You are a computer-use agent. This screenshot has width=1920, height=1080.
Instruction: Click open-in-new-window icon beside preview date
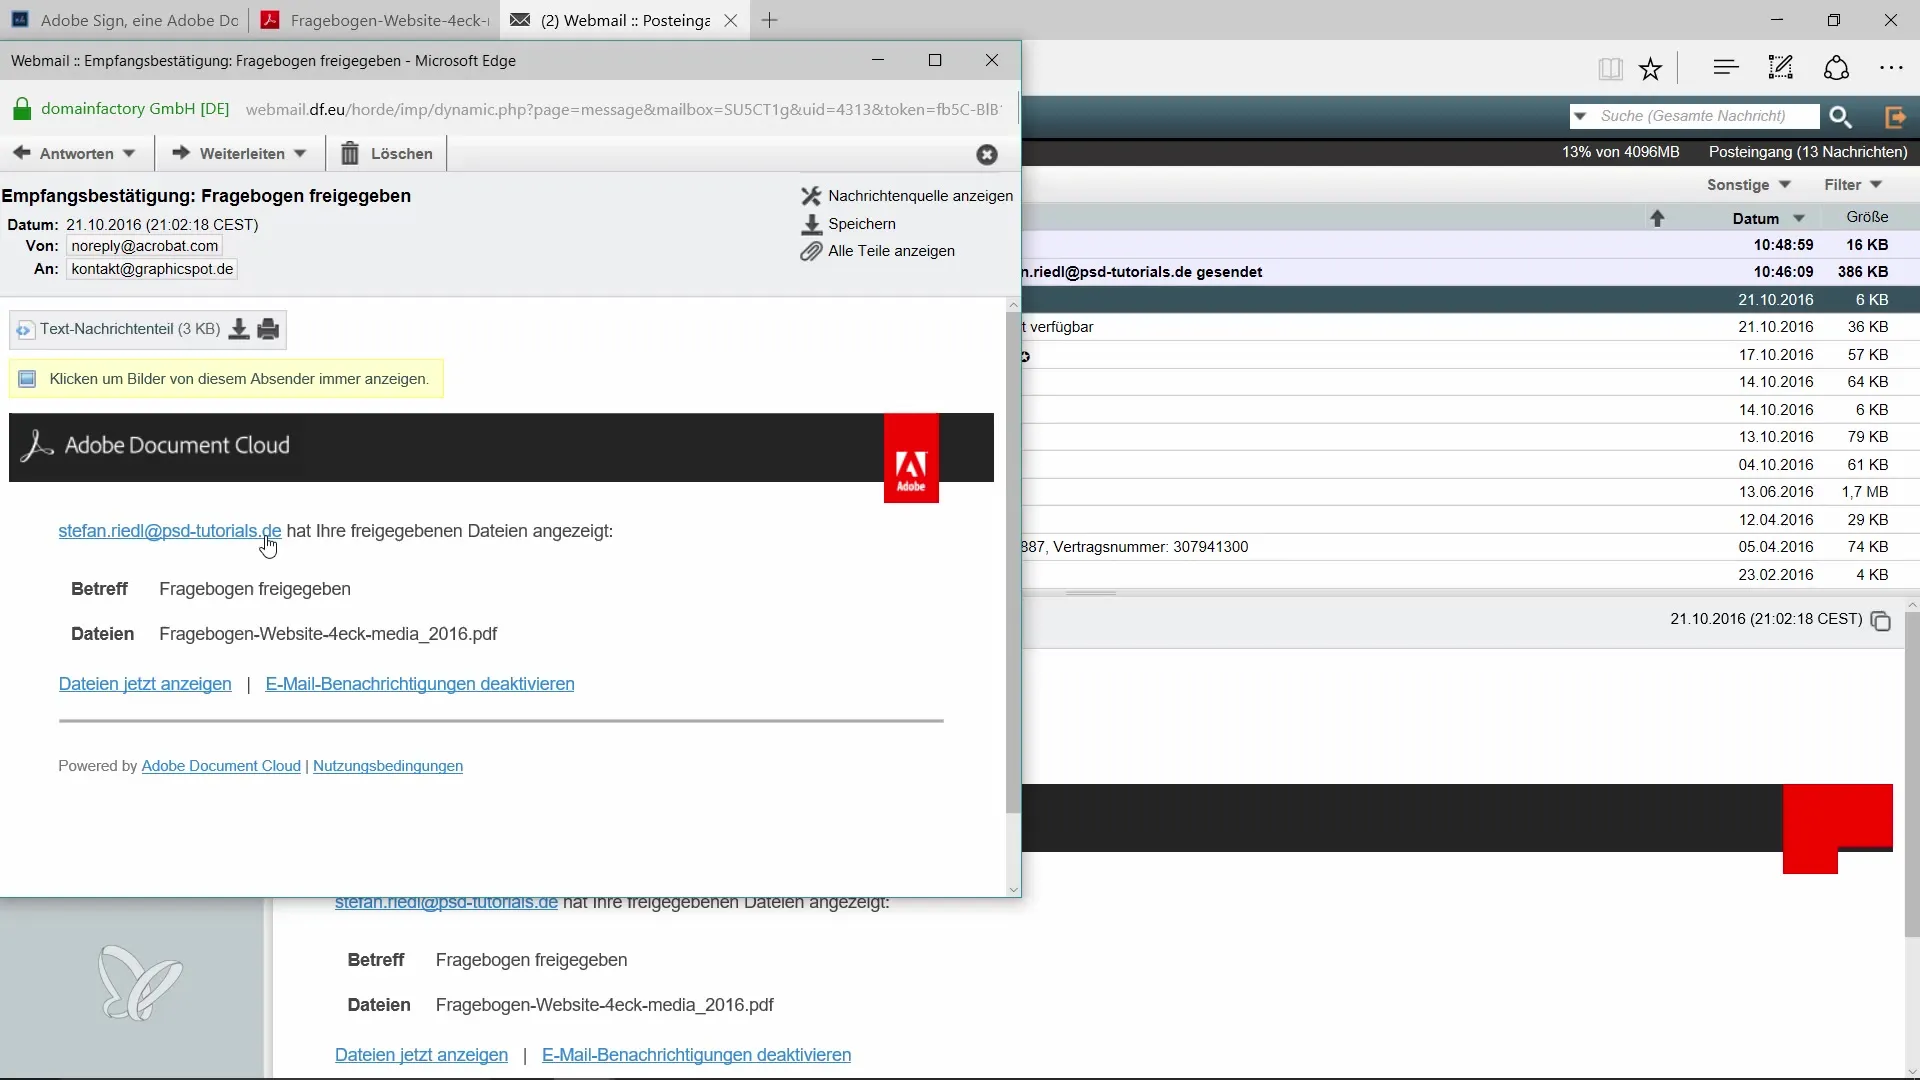pyautogui.click(x=1880, y=621)
